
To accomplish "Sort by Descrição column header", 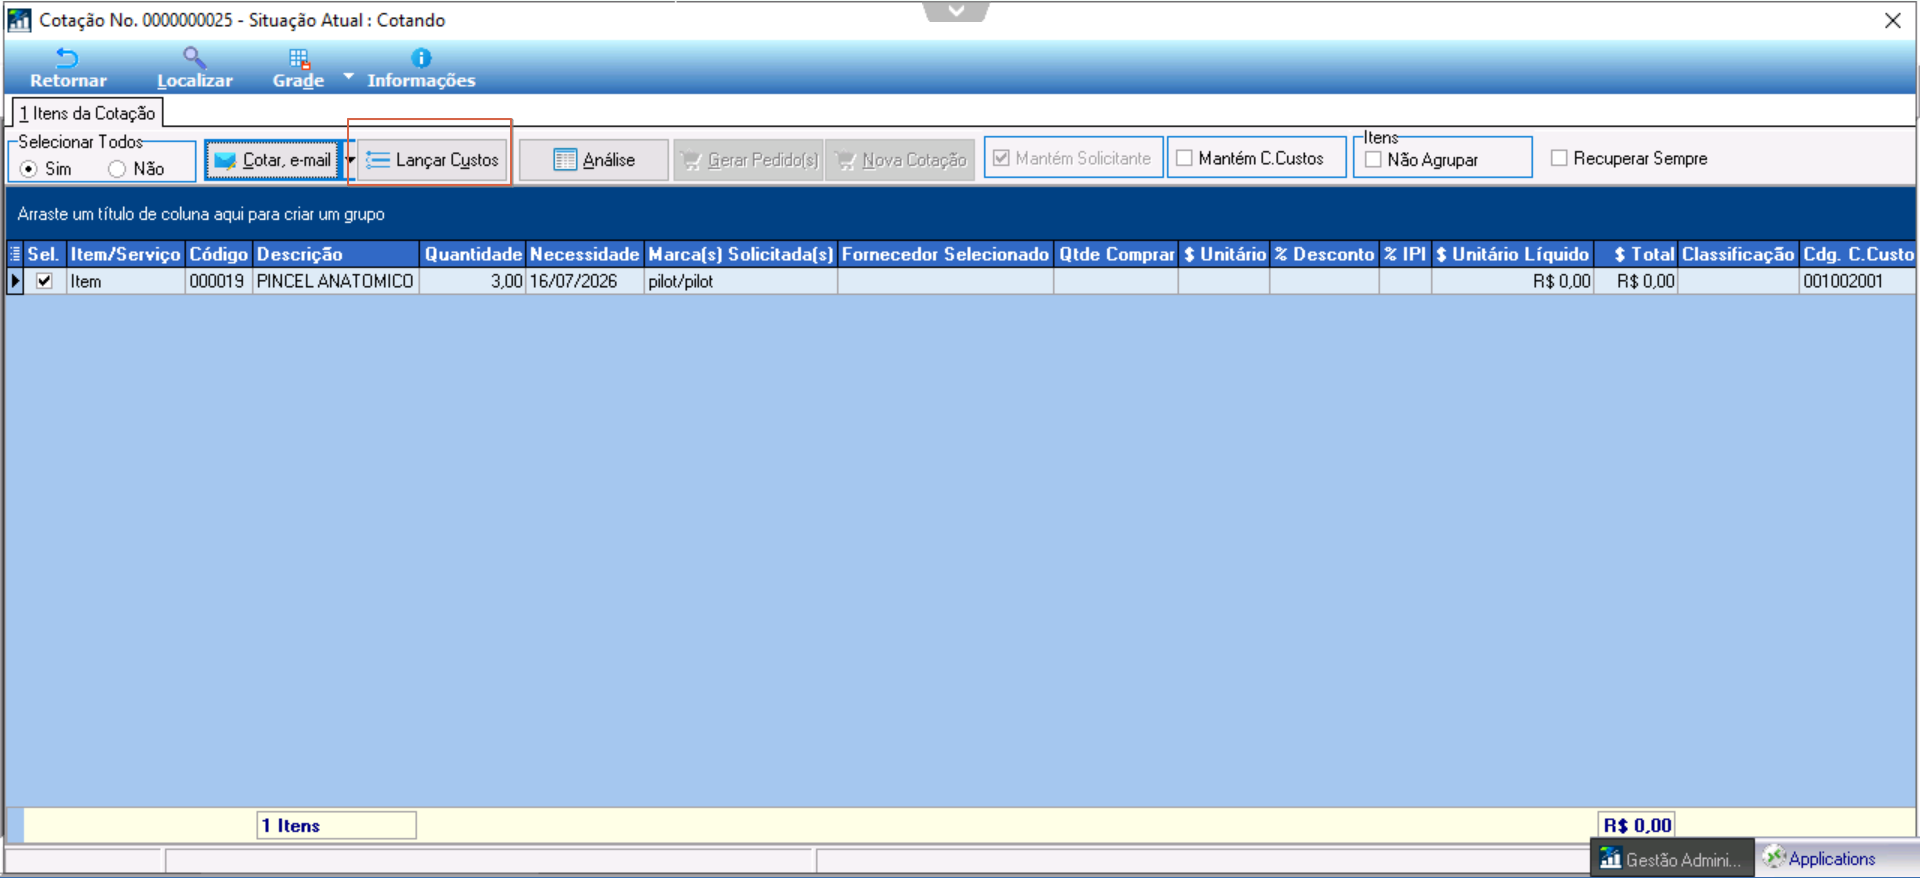I will point(336,254).
